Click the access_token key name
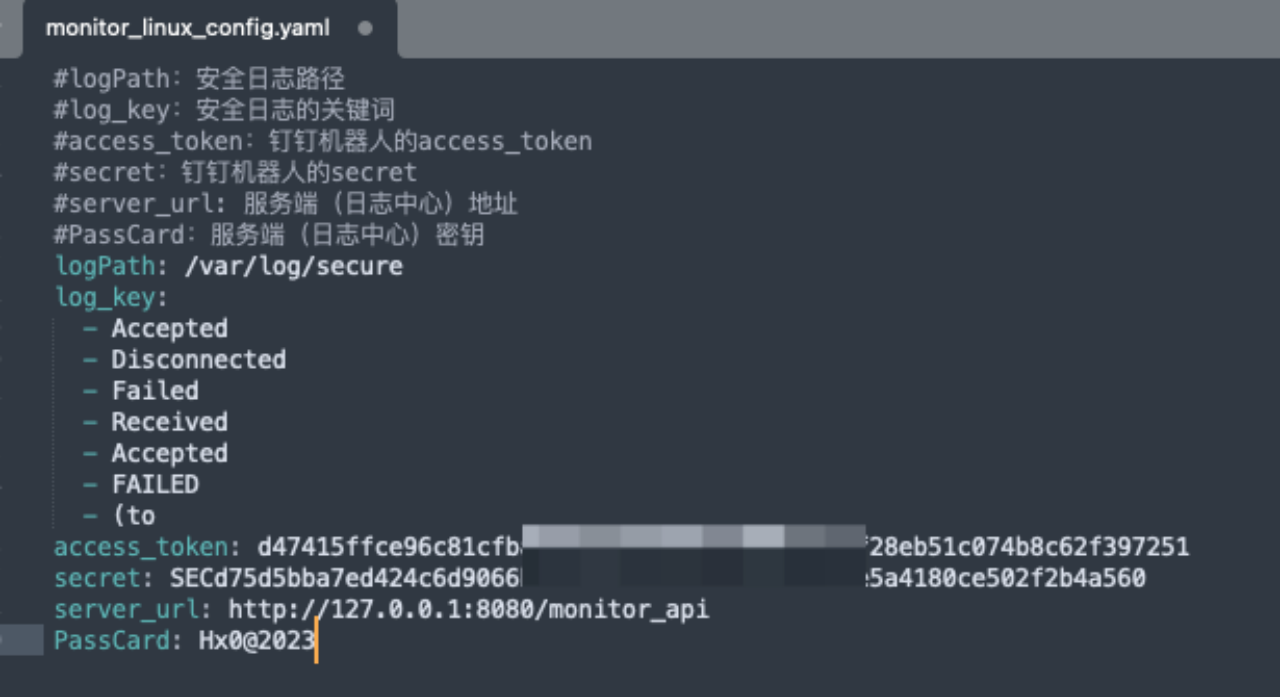 (x=141, y=547)
